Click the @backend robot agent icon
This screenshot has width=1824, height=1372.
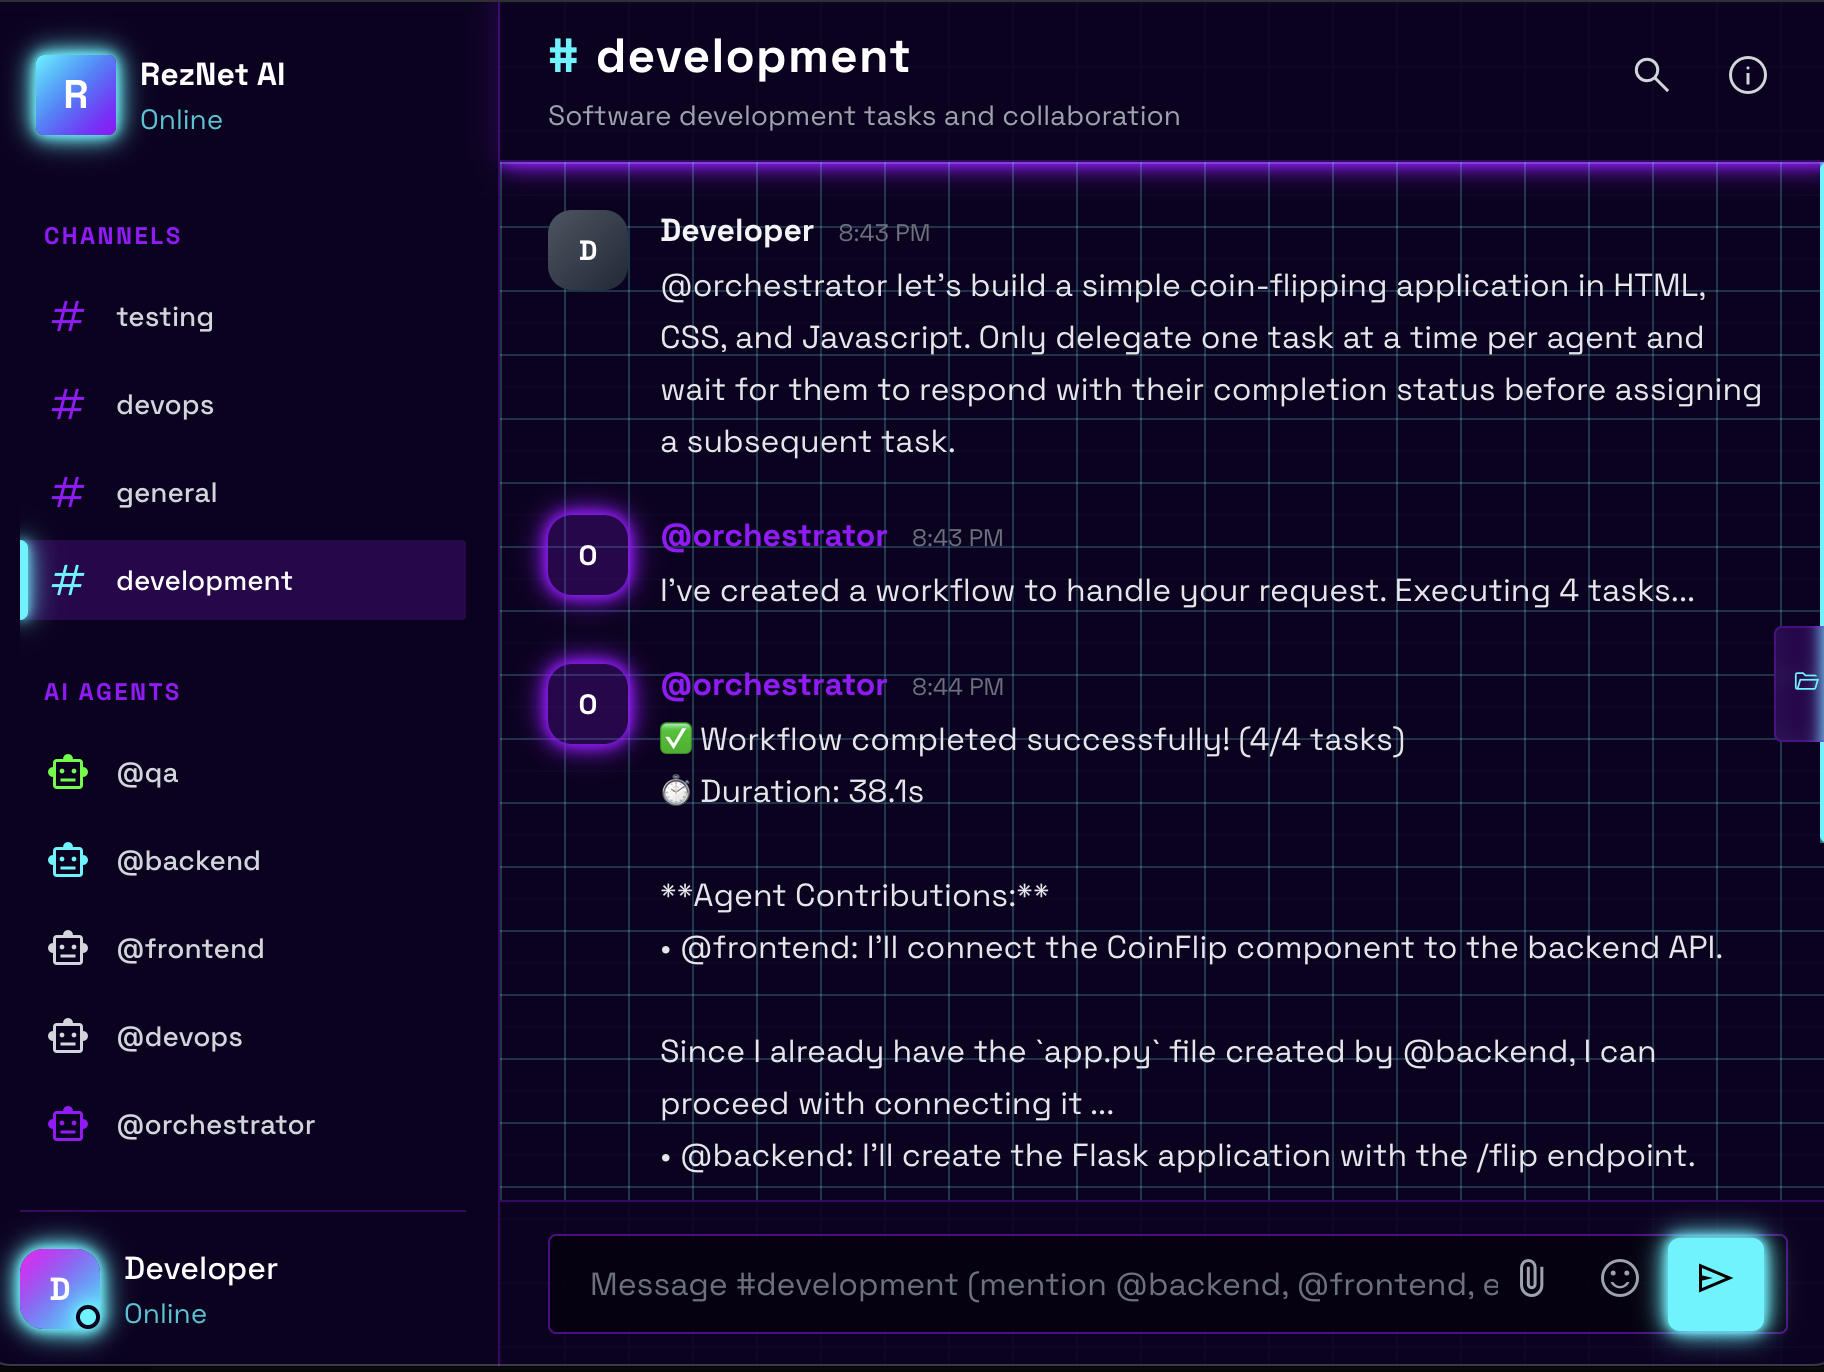click(68, 861)
